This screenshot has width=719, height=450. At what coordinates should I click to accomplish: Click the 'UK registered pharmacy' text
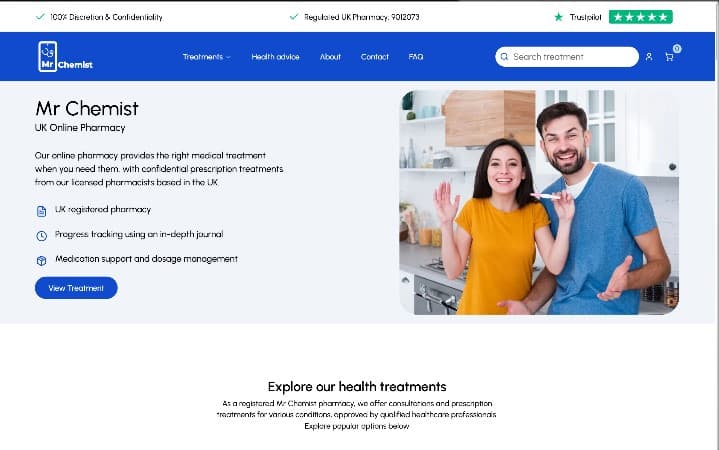tap(103, 210)
